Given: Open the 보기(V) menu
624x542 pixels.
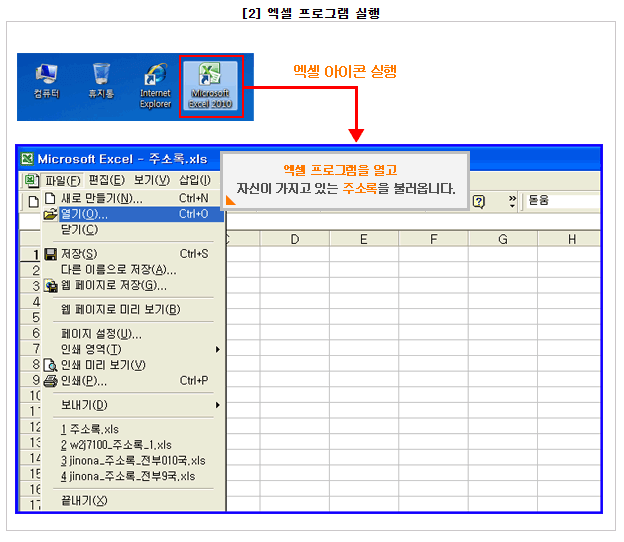Looking at the screenshot, I should 151,180.
